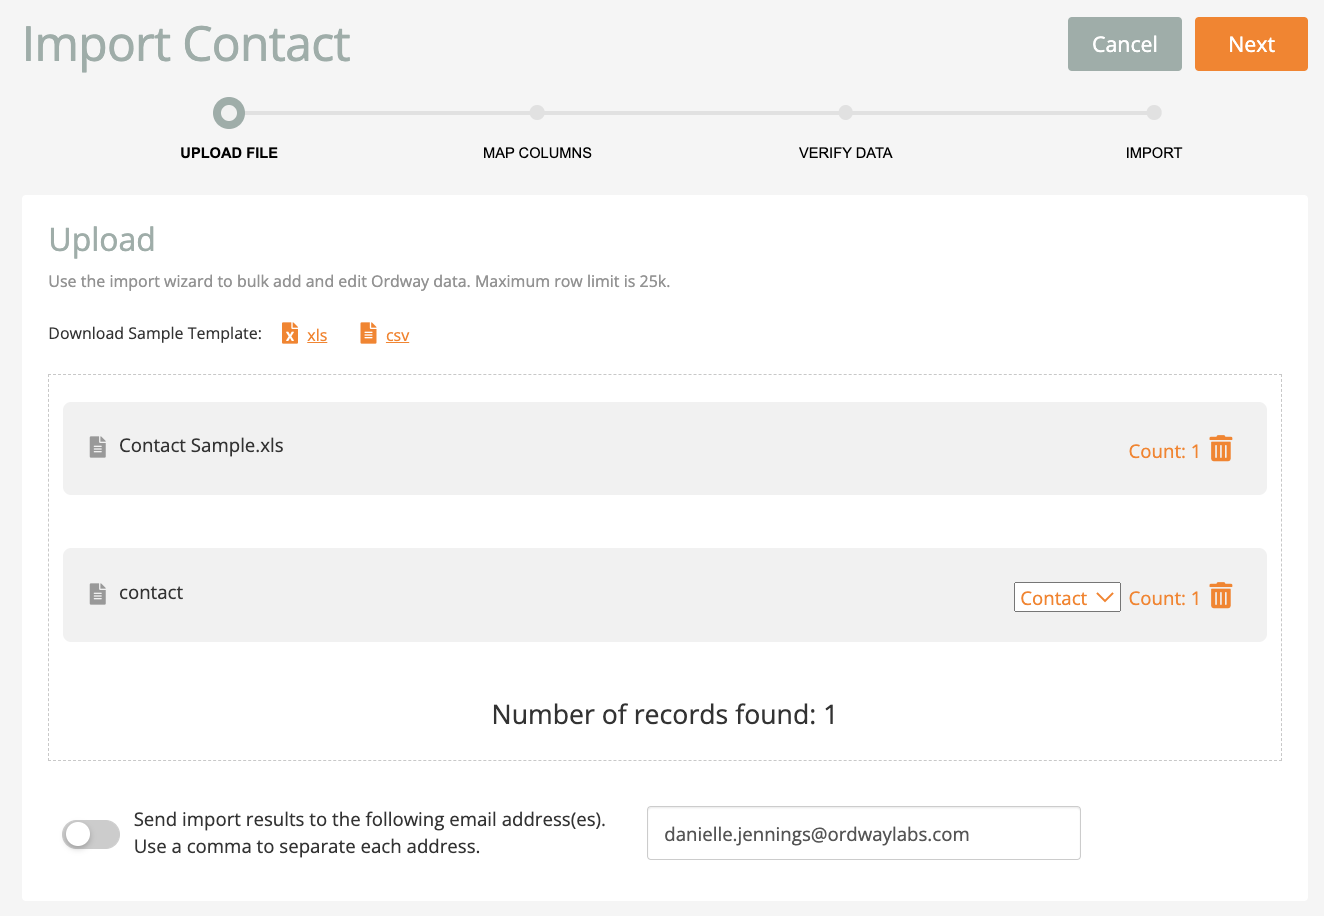1324x916 pixels.
Task: Click the email address input field
Action: pyautogui.click(x=864, y=833)
